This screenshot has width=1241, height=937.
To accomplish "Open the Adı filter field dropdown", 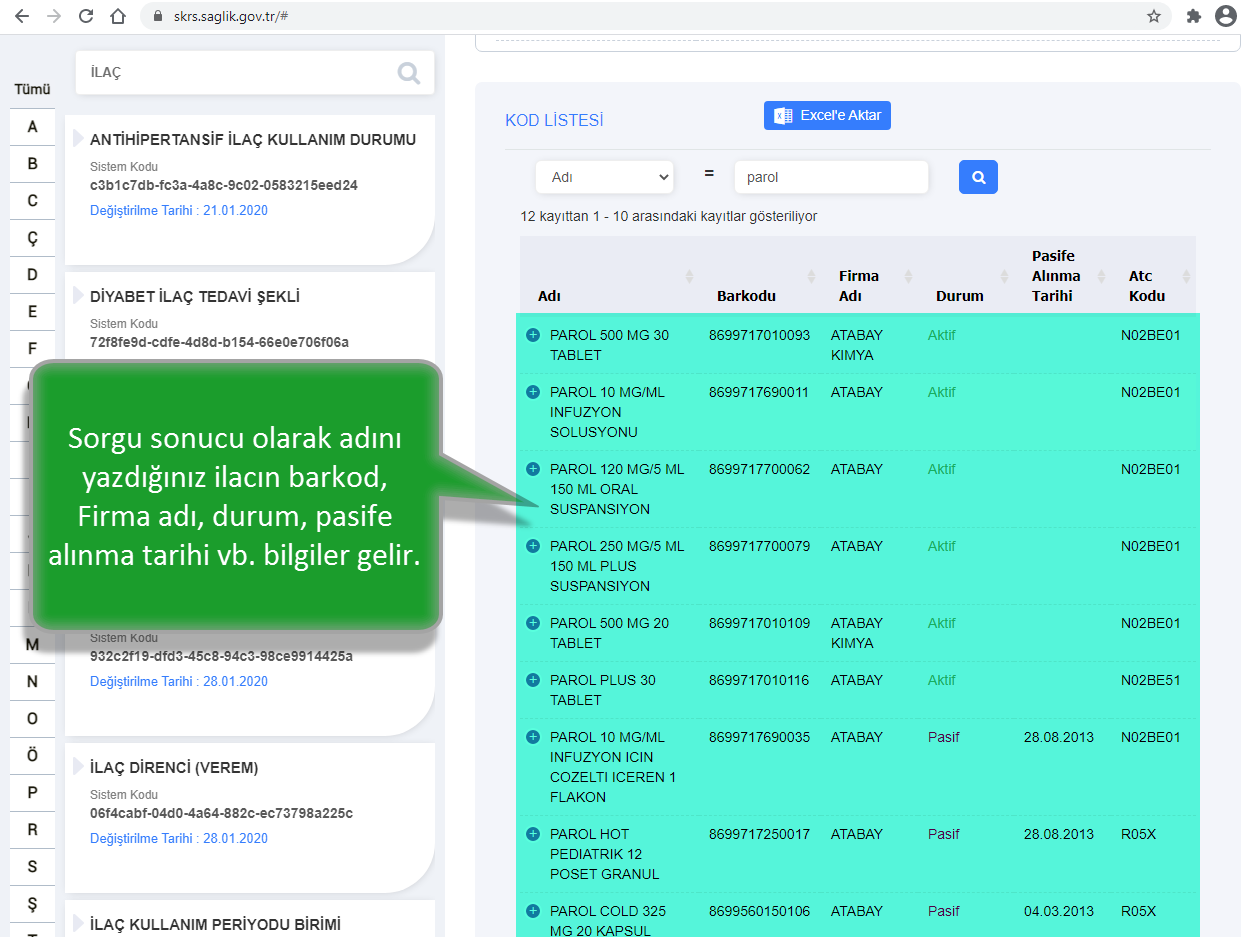I will [605, 177].
